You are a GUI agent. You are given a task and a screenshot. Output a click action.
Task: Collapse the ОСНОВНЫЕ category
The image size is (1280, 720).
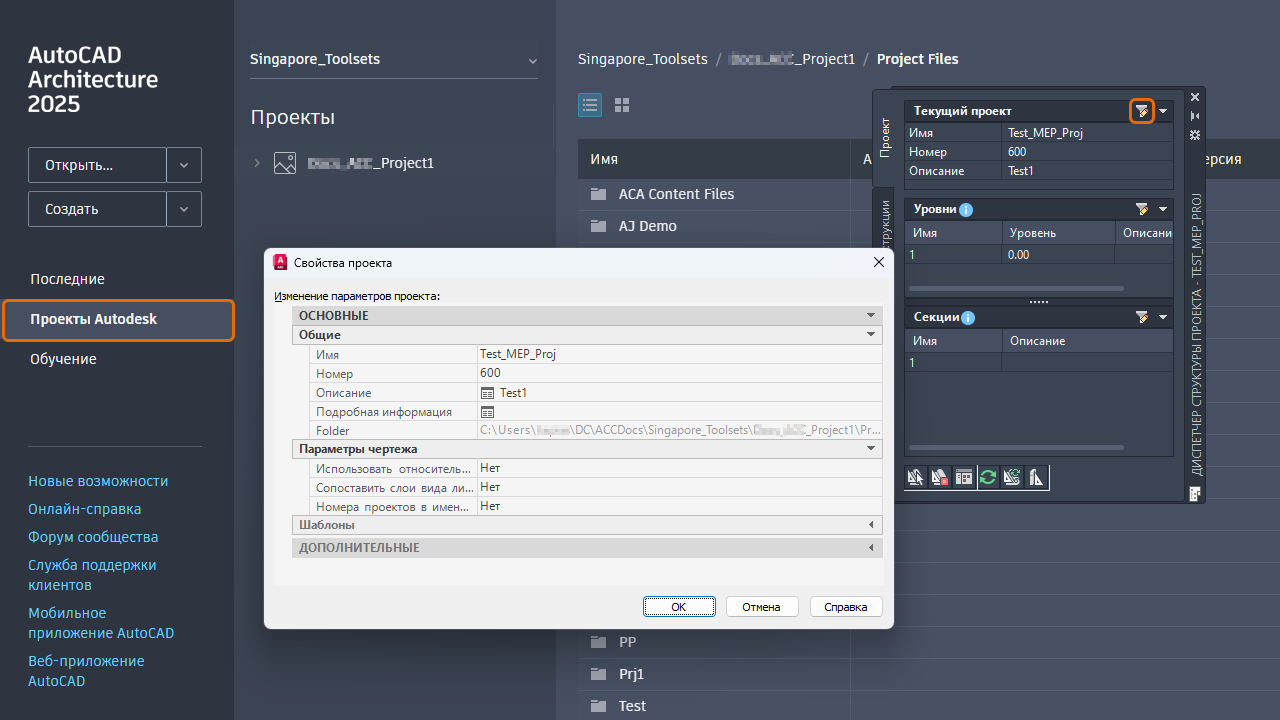[x=871, y=316]
